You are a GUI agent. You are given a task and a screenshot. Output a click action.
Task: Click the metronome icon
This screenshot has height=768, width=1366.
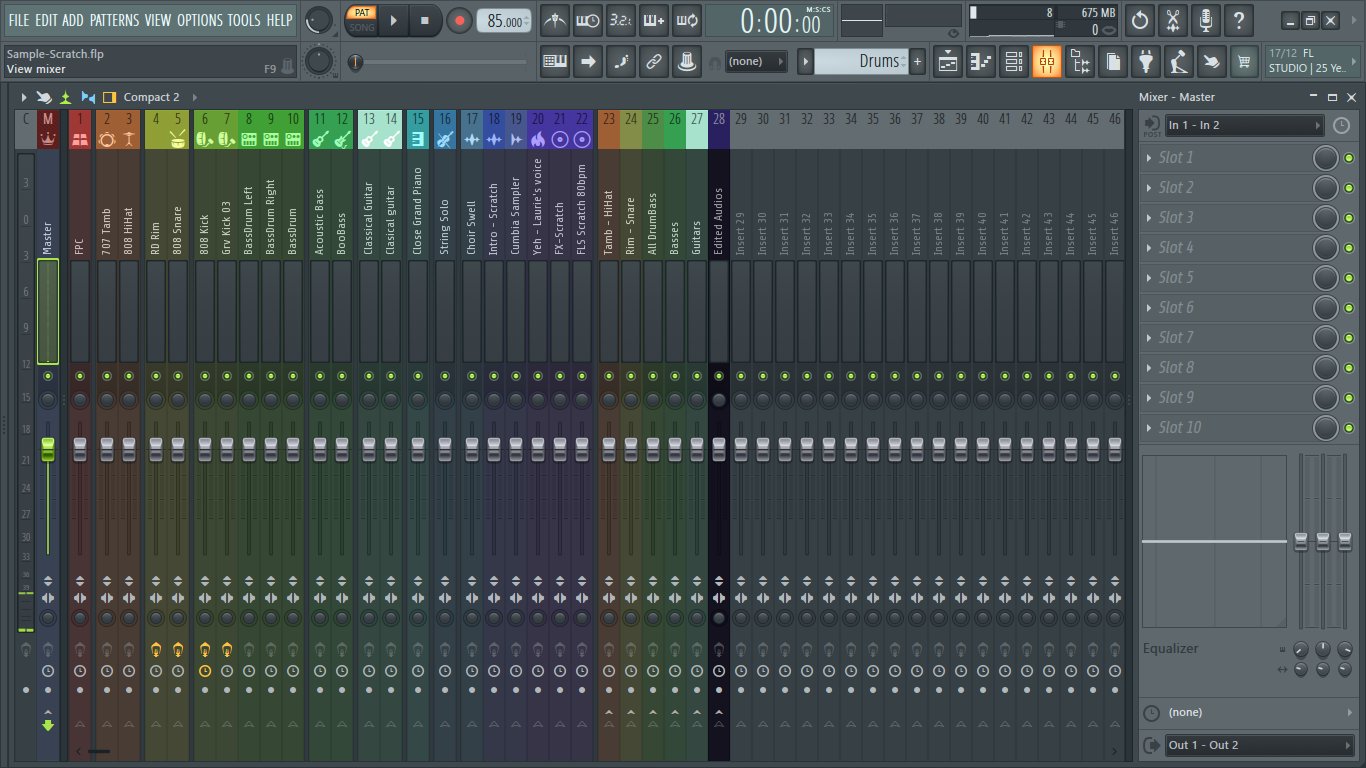pos(556,20)
